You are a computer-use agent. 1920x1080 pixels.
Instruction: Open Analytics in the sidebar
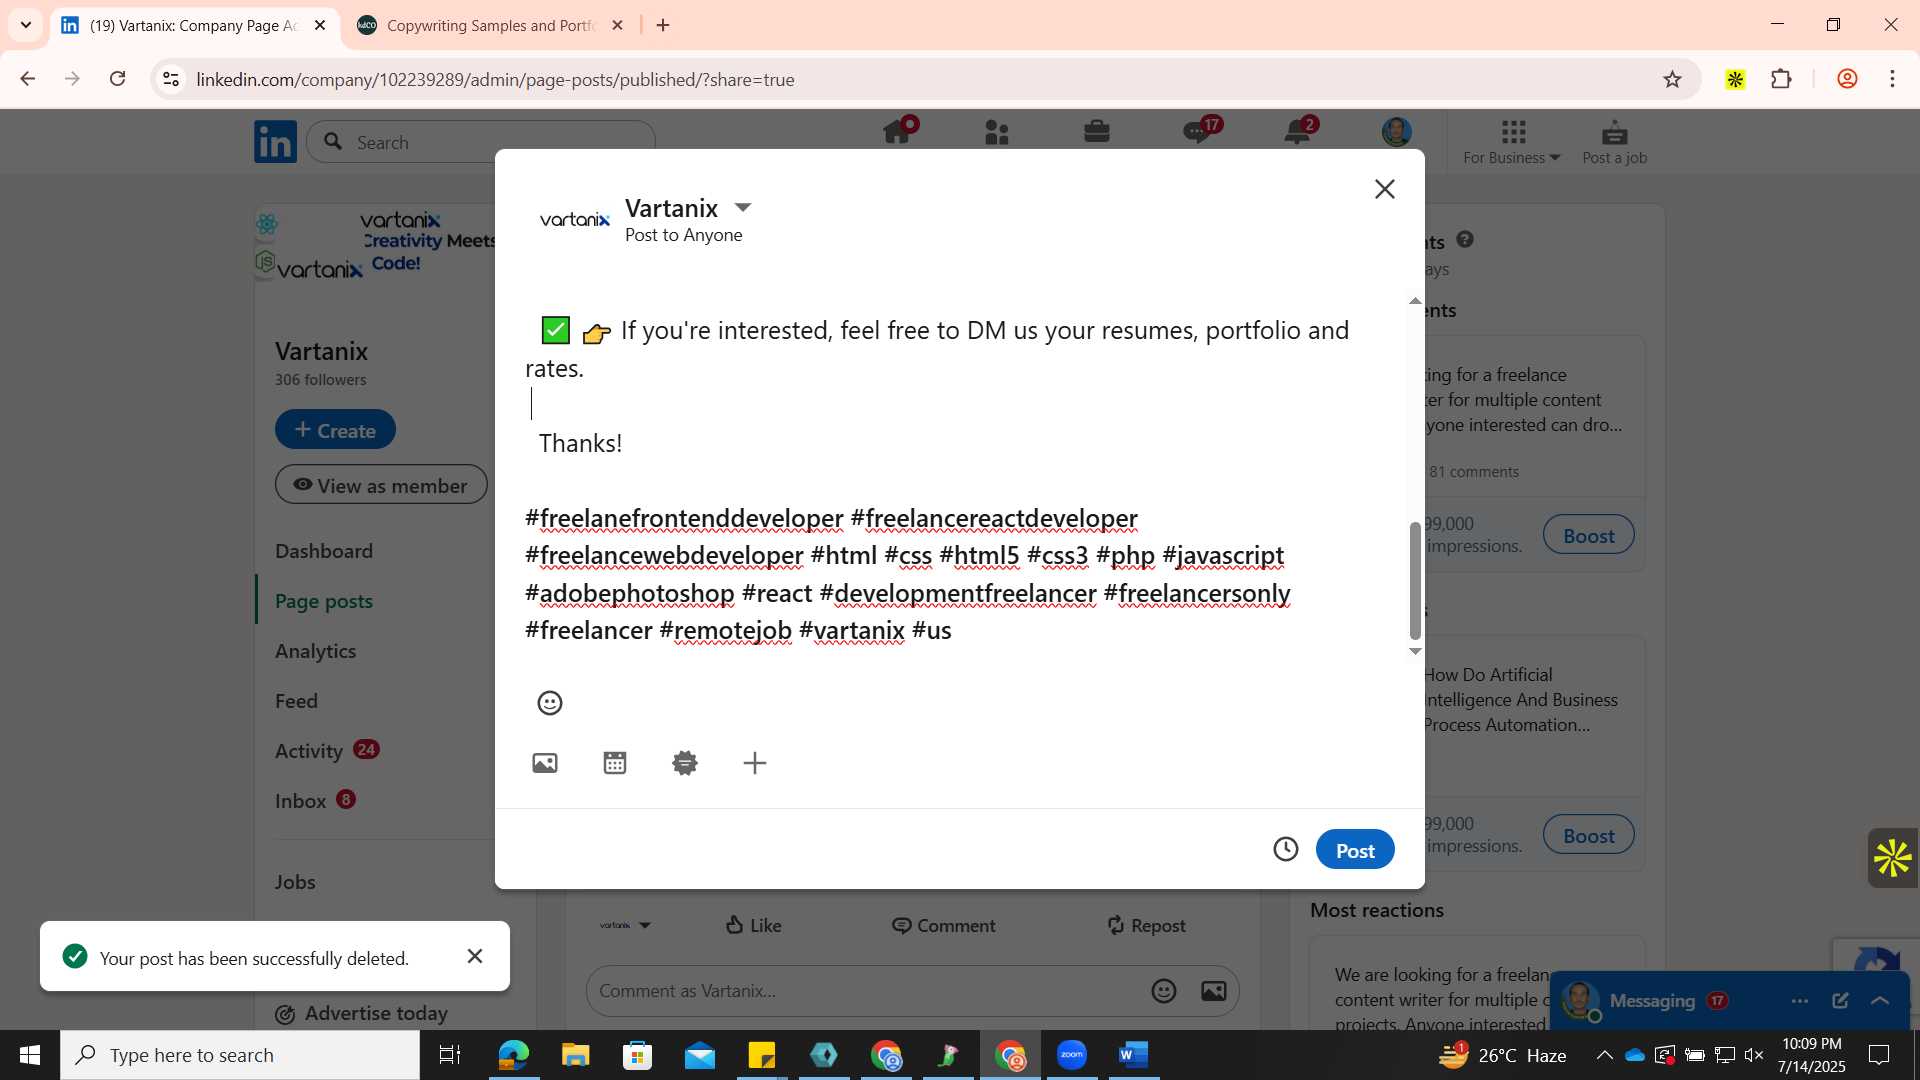click(x=316, y=651)
